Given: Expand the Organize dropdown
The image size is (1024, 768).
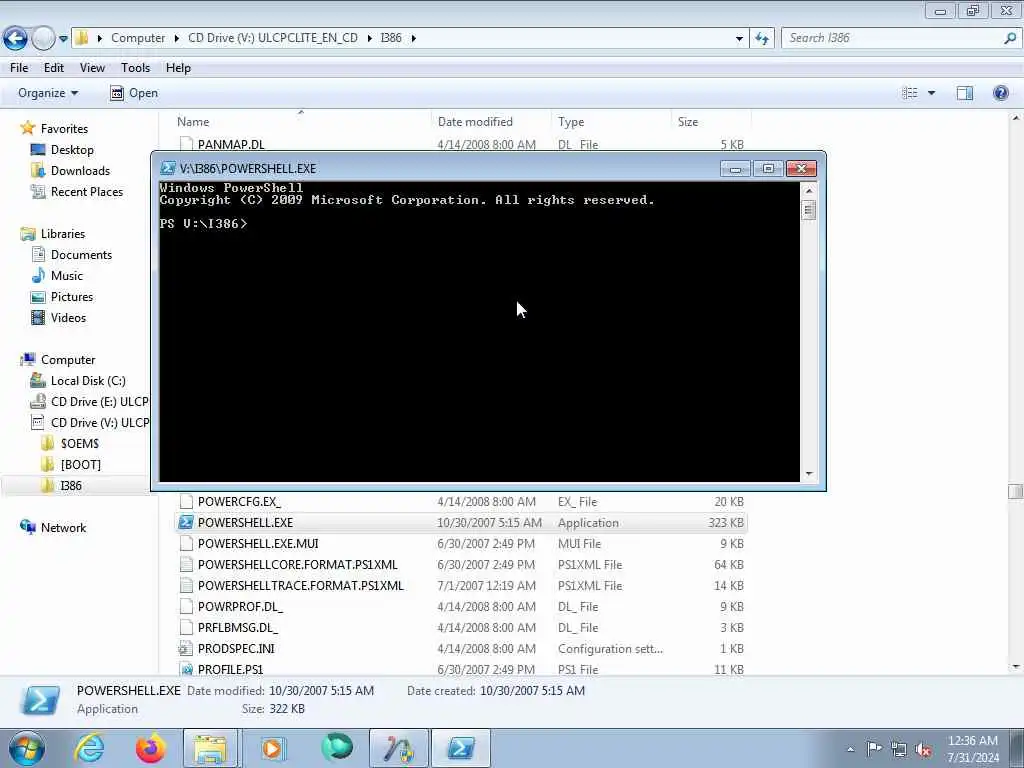Looking at the screenshot, I should click(48, 93).
